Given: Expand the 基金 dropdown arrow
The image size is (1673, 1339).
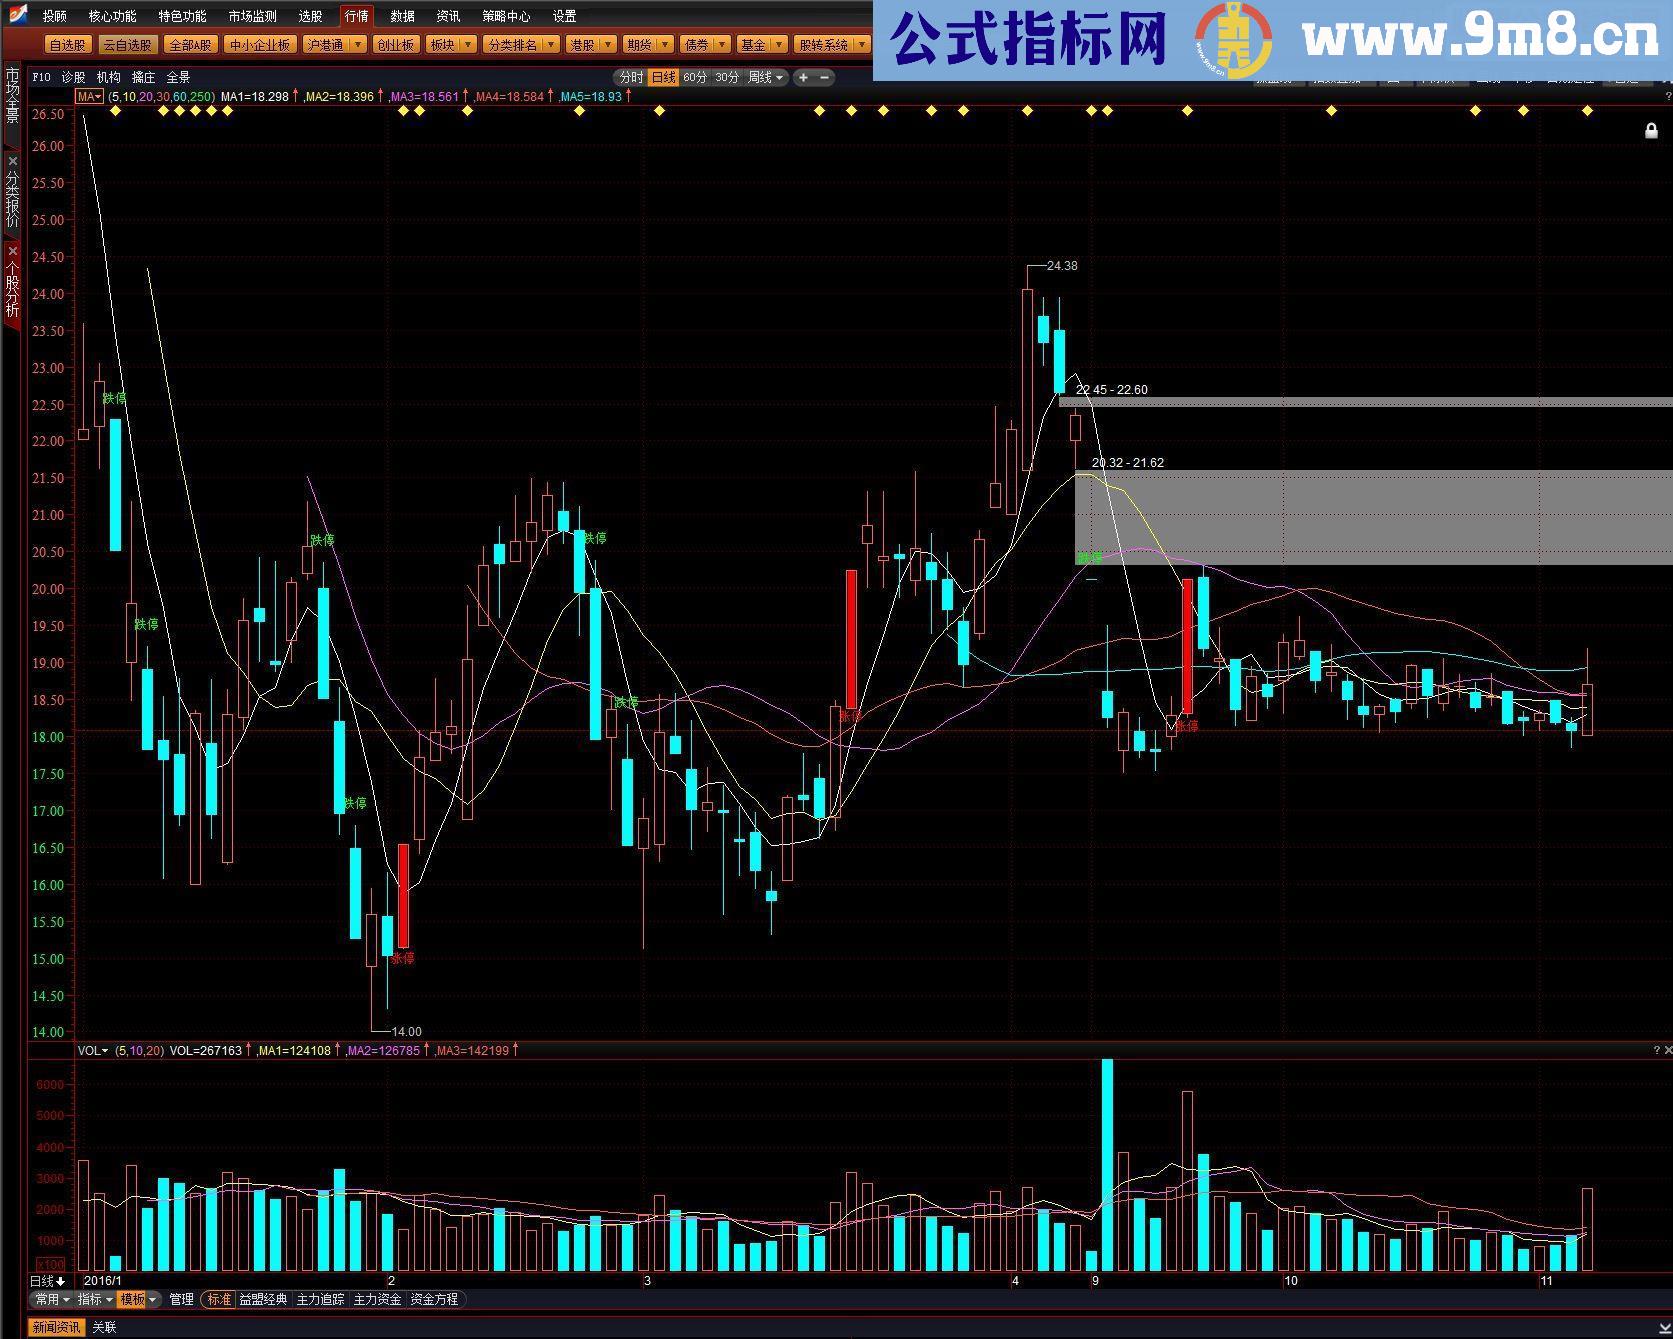Looking at the screenshot, I should tap(779, 45).
